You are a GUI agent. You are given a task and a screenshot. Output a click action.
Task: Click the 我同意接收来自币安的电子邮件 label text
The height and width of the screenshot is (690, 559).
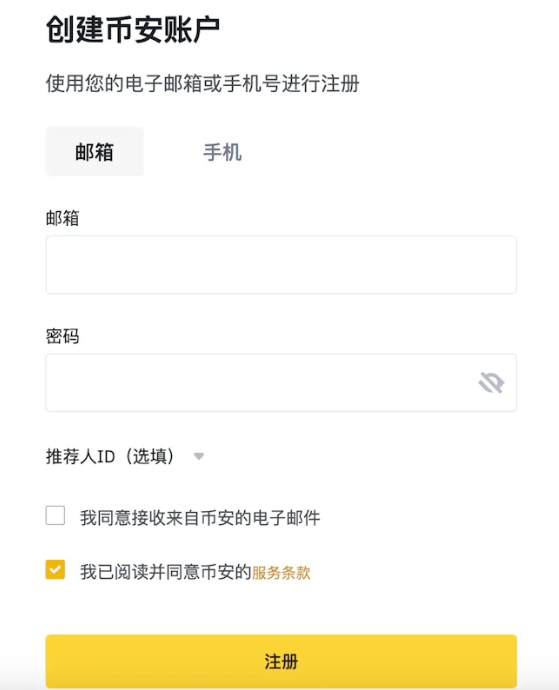200,518
